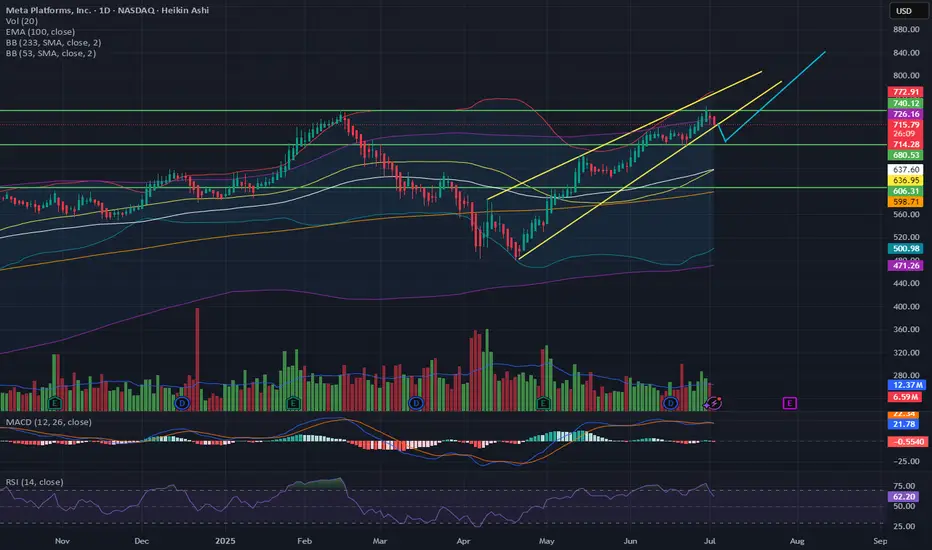Click the green 740.12 price label

[906, 103]
